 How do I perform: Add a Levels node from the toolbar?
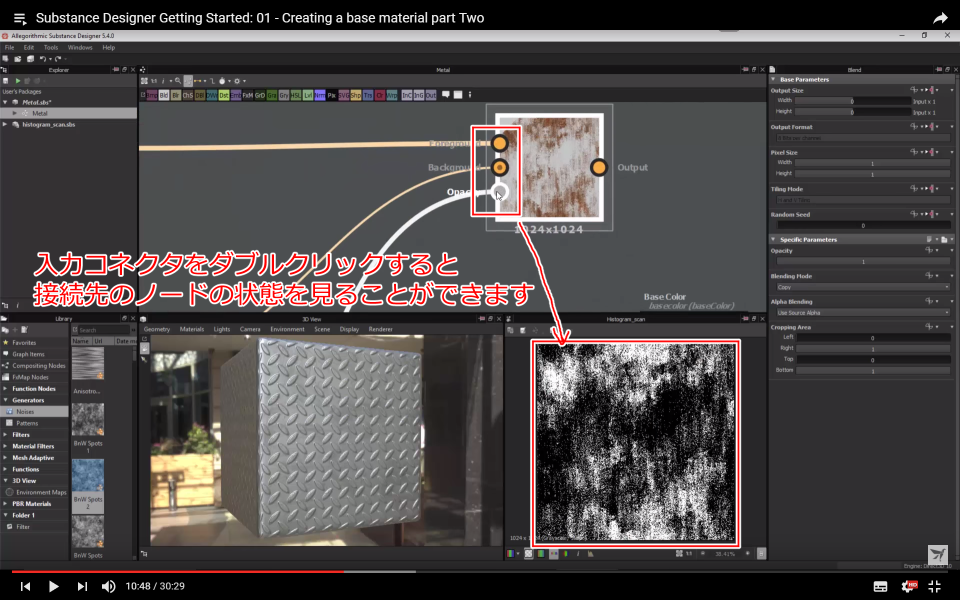click(308, 95)
